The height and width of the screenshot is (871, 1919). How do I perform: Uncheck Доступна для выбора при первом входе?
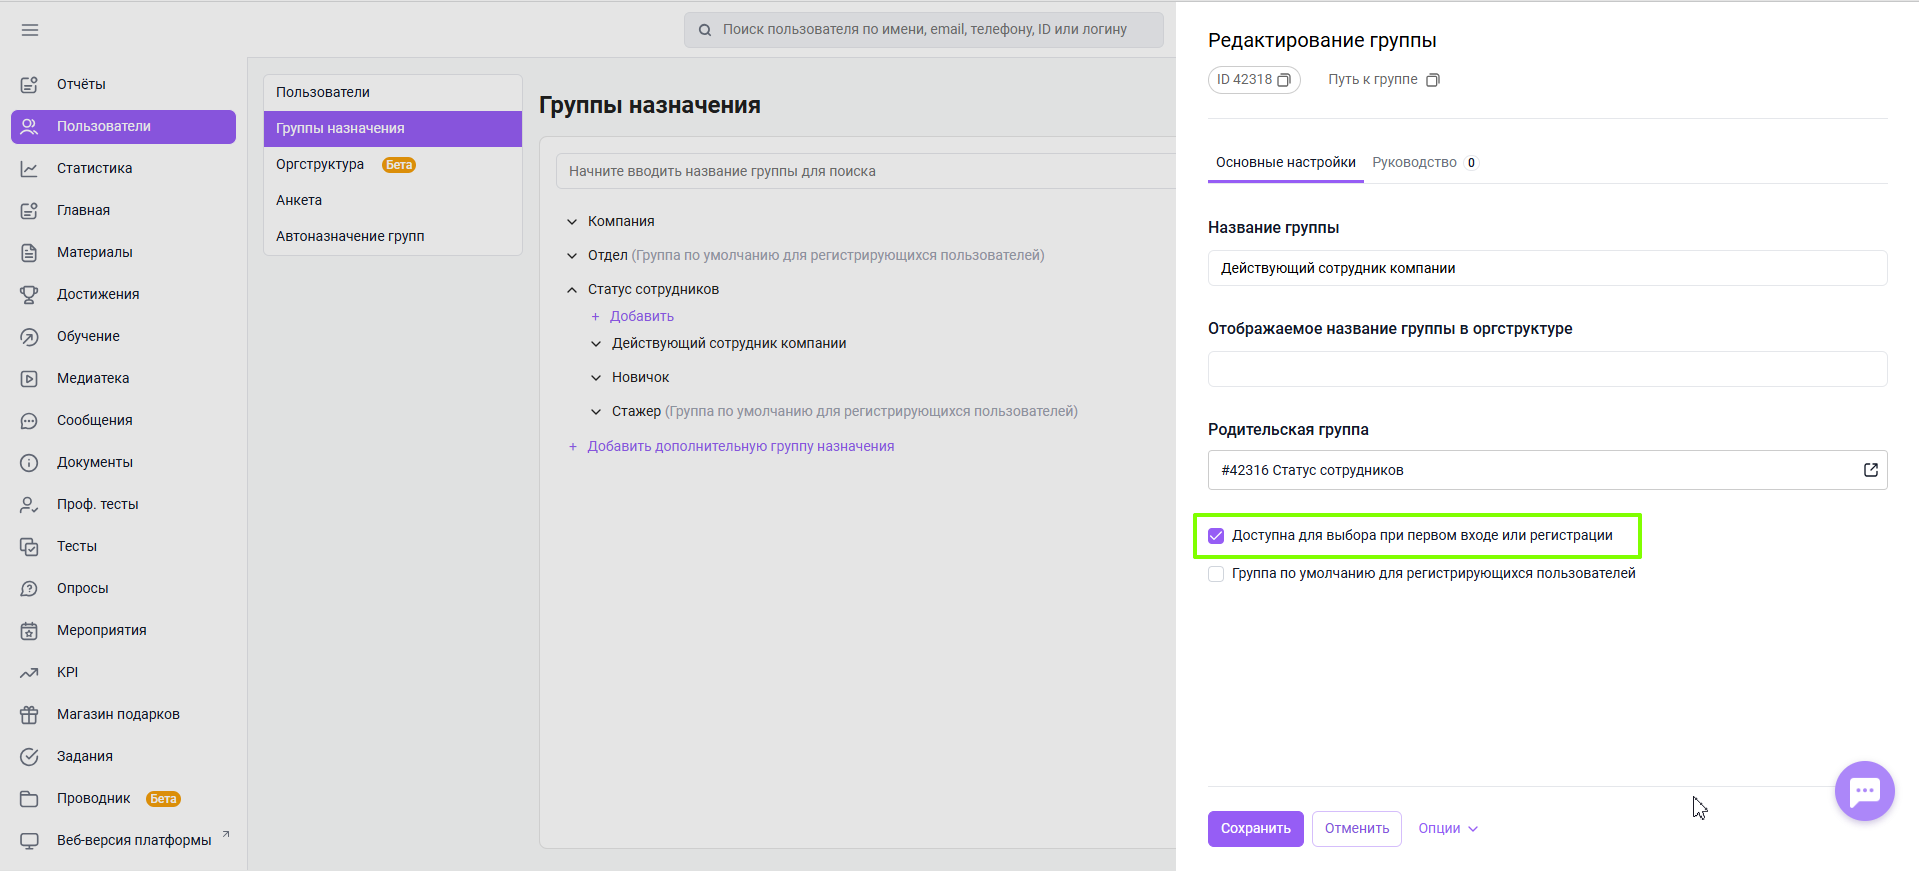[x=1216, y=536]
